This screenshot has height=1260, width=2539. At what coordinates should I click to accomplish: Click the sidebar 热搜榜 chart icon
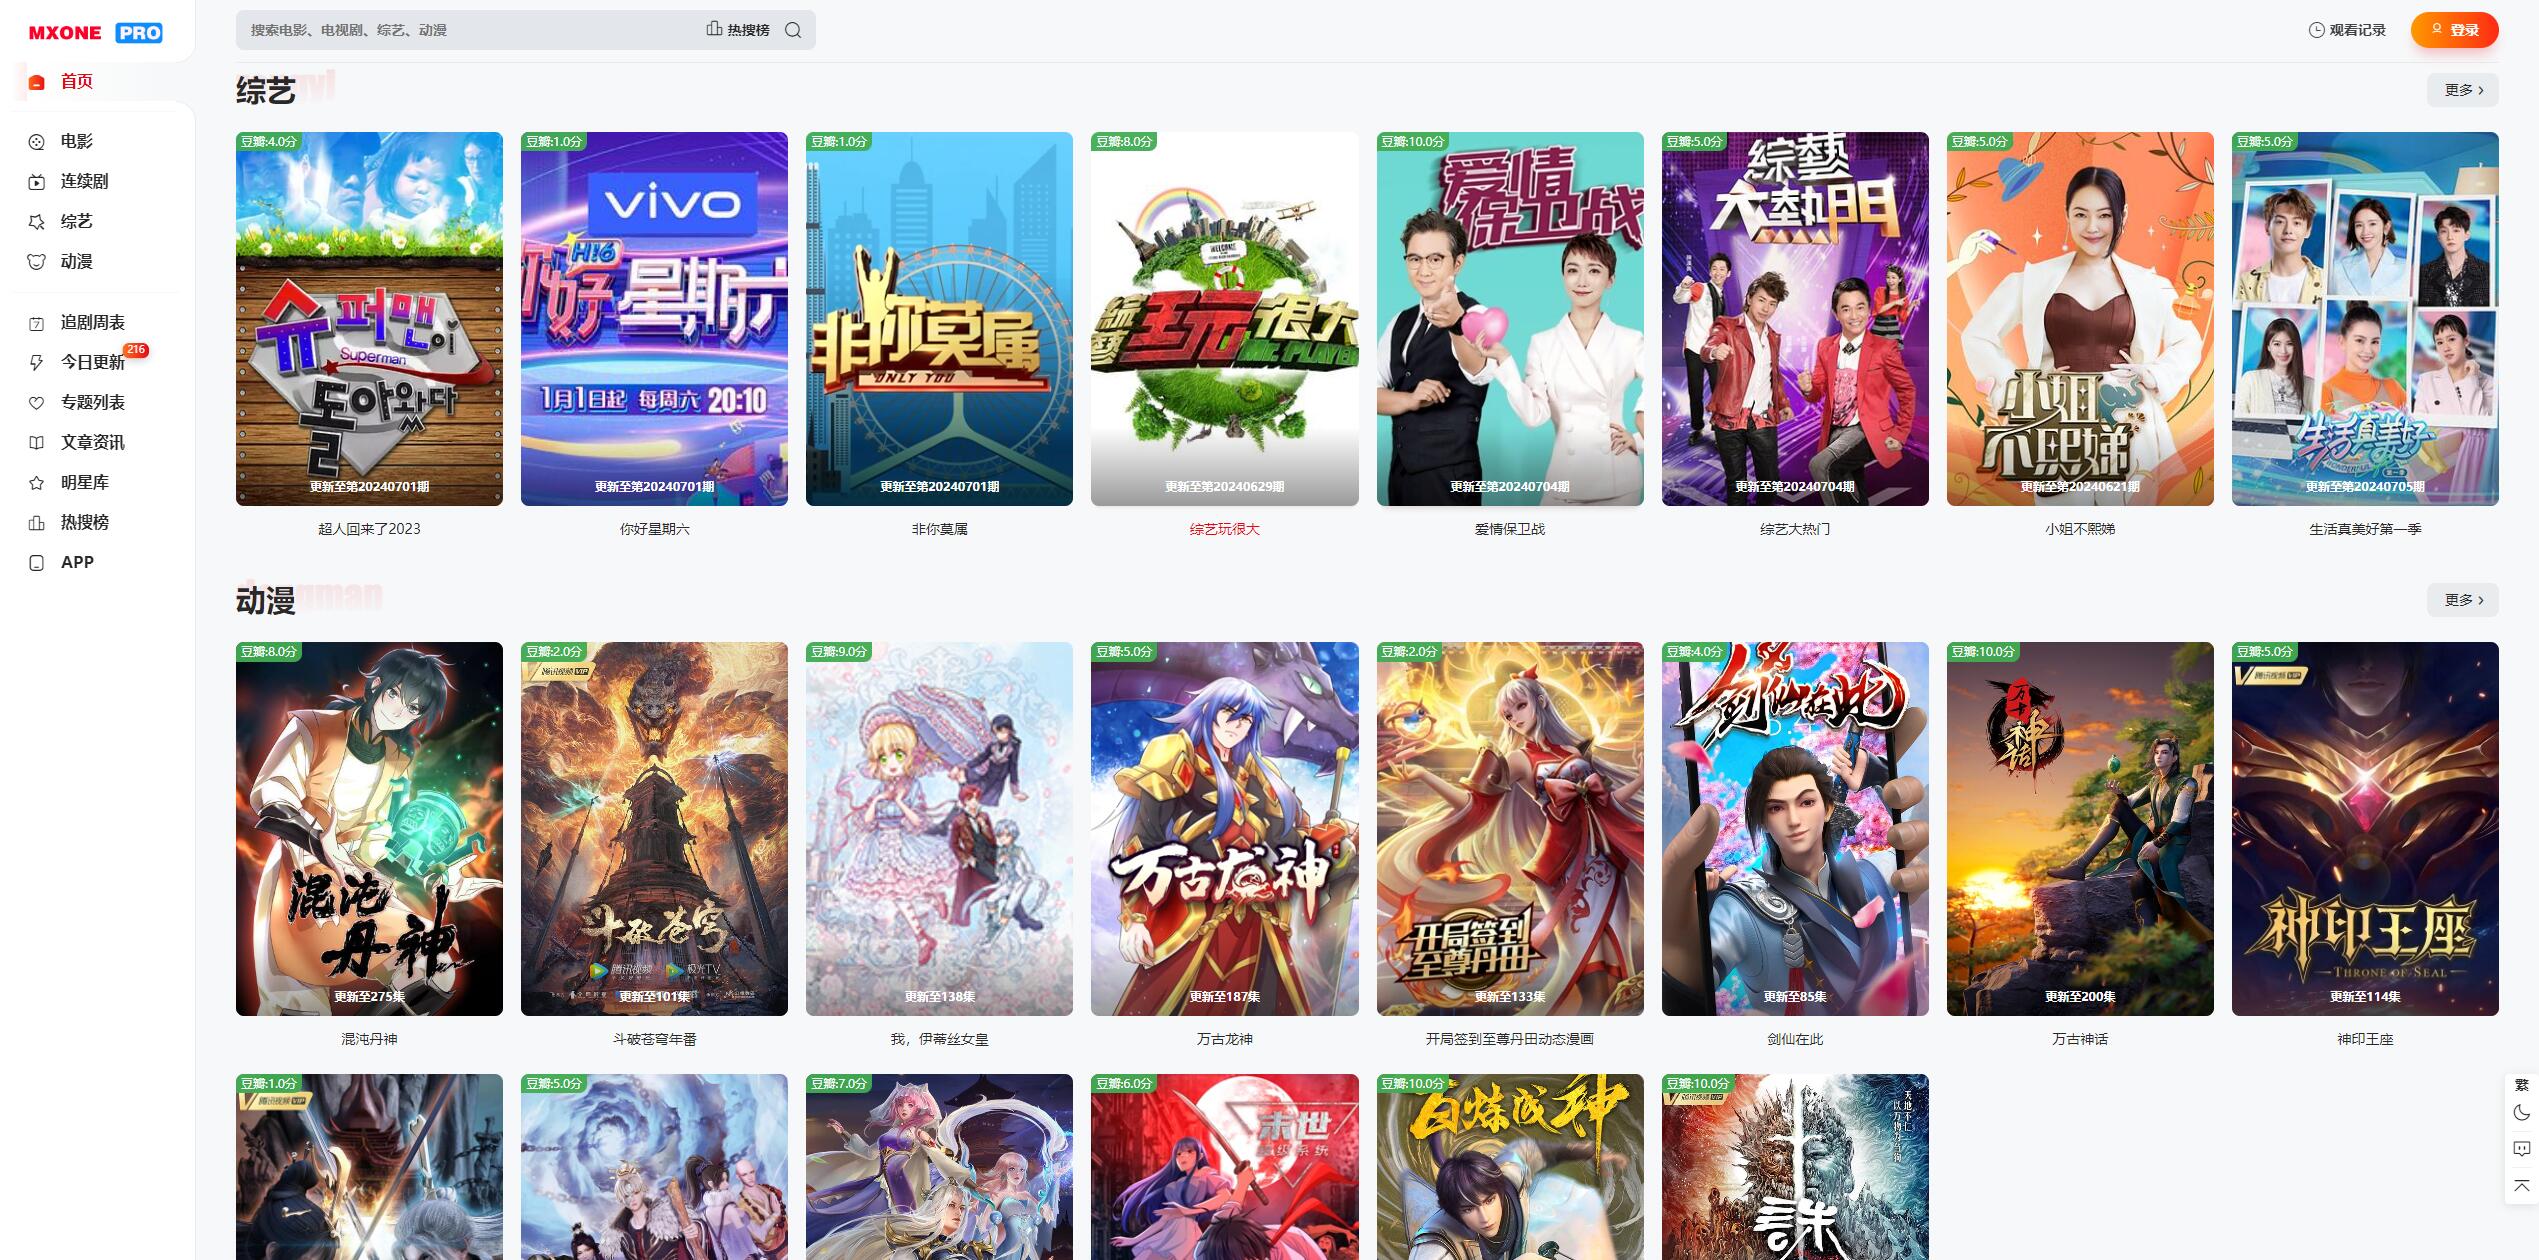click(x=37, y=522)
